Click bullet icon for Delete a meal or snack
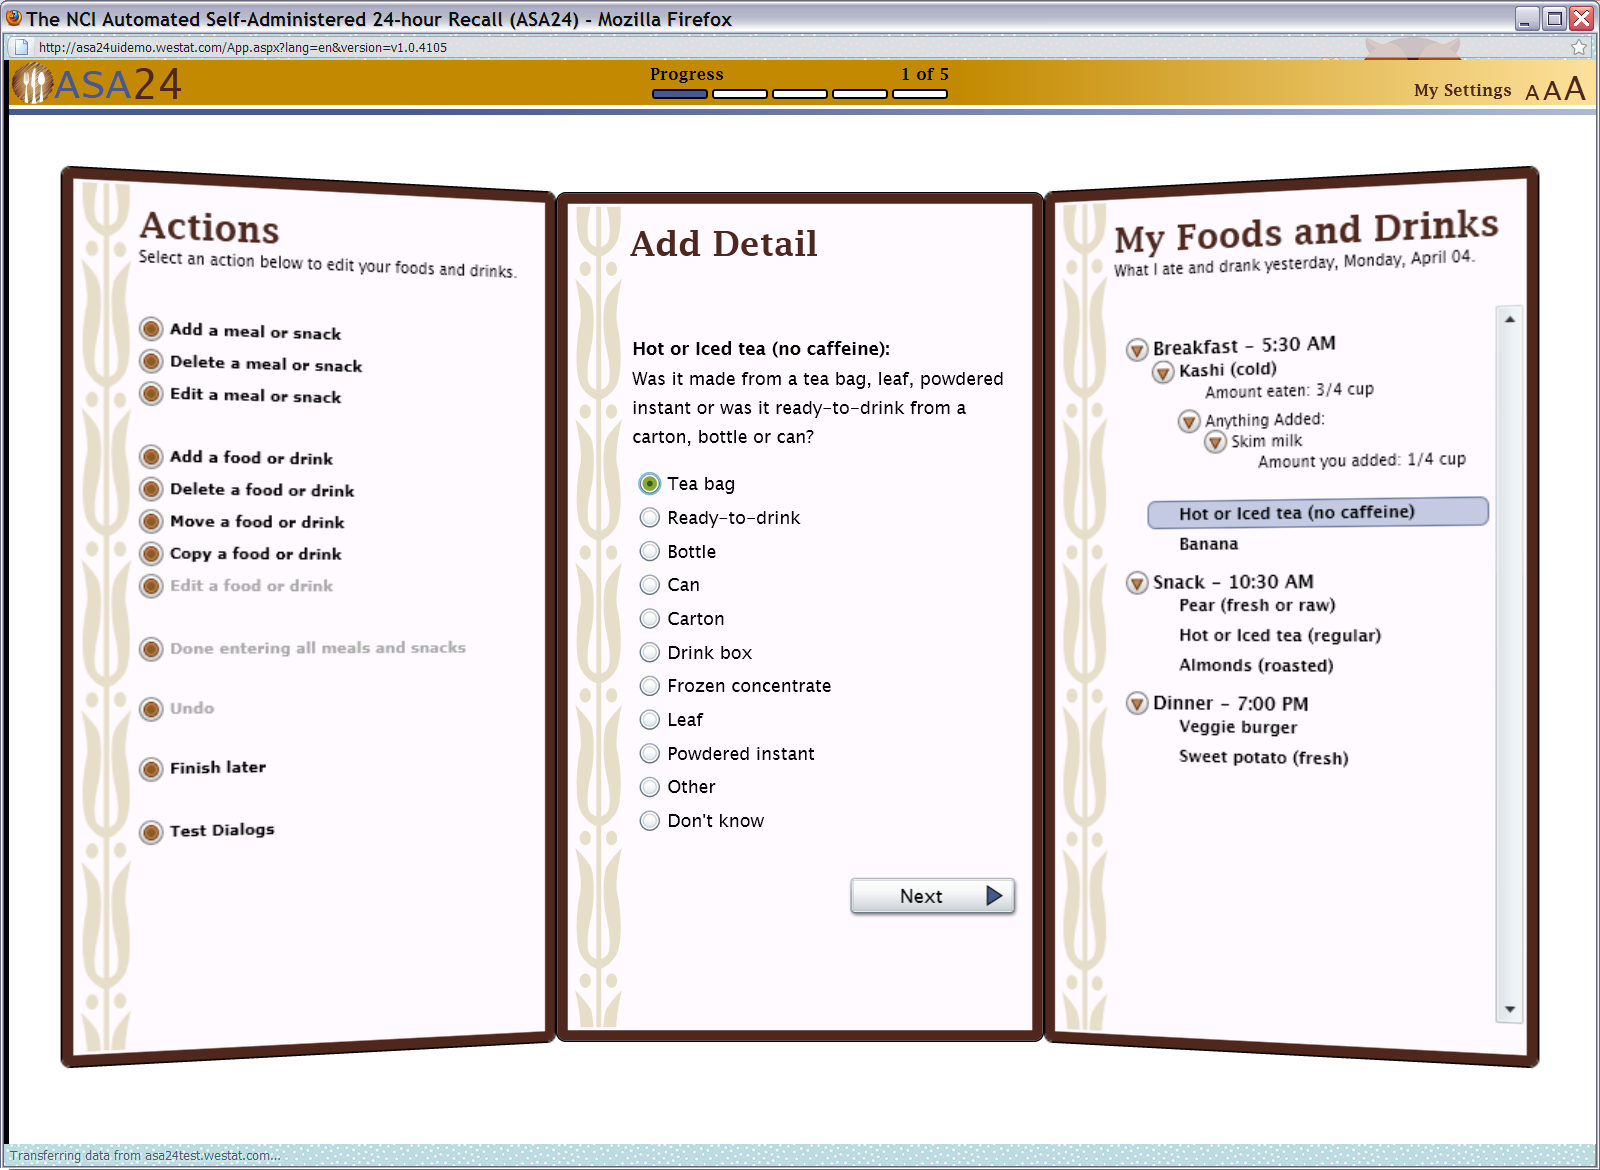 click(151, 361)
